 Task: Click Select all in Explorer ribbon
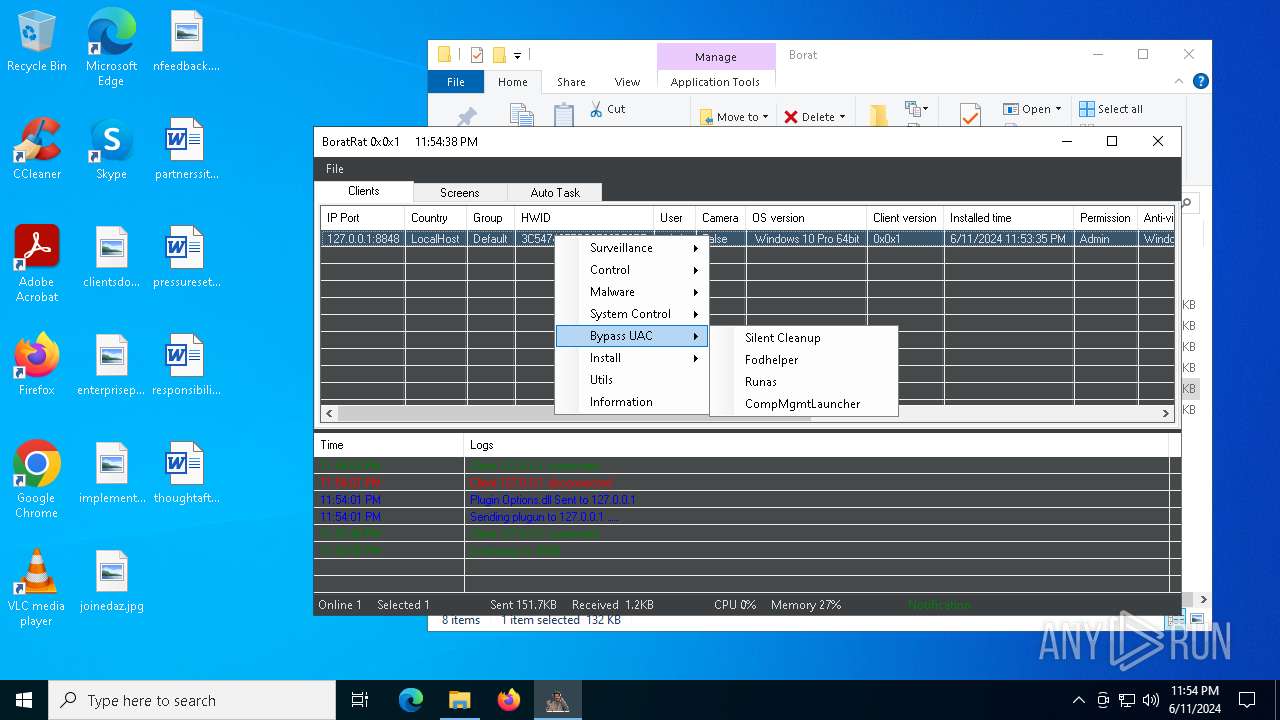(x=1111, y=109)
